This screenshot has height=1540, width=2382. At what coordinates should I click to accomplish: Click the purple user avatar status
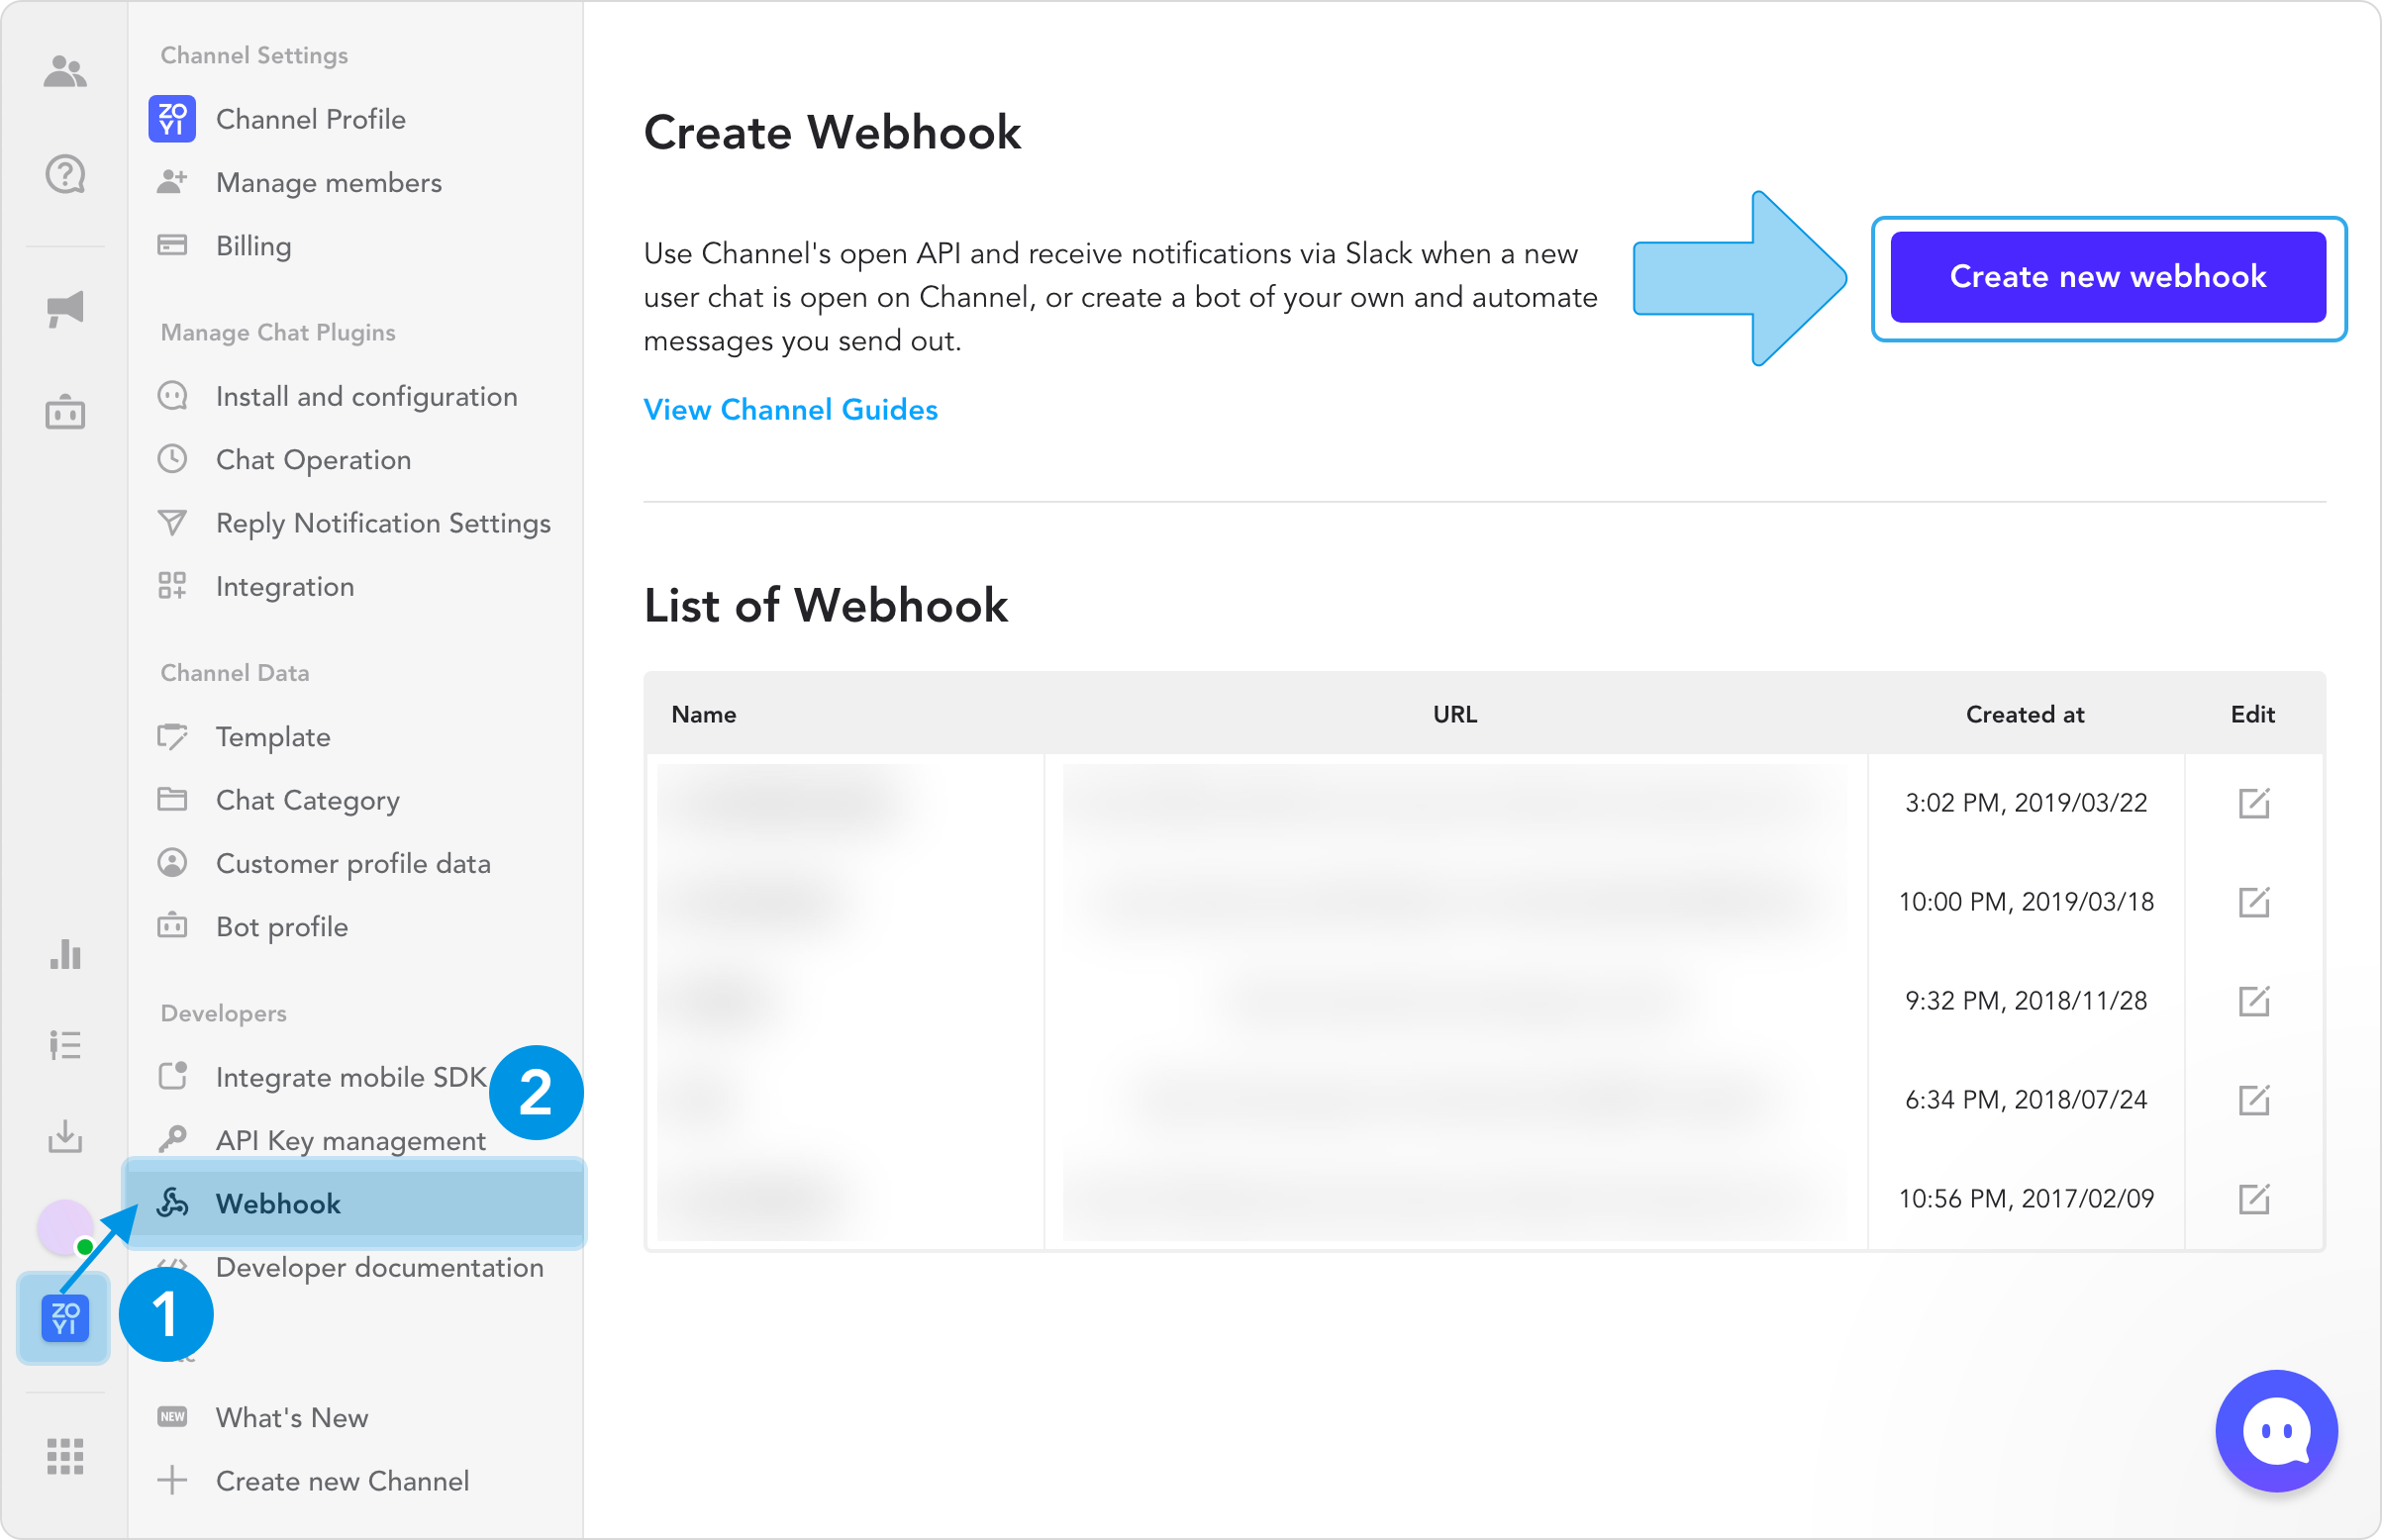65,1227
